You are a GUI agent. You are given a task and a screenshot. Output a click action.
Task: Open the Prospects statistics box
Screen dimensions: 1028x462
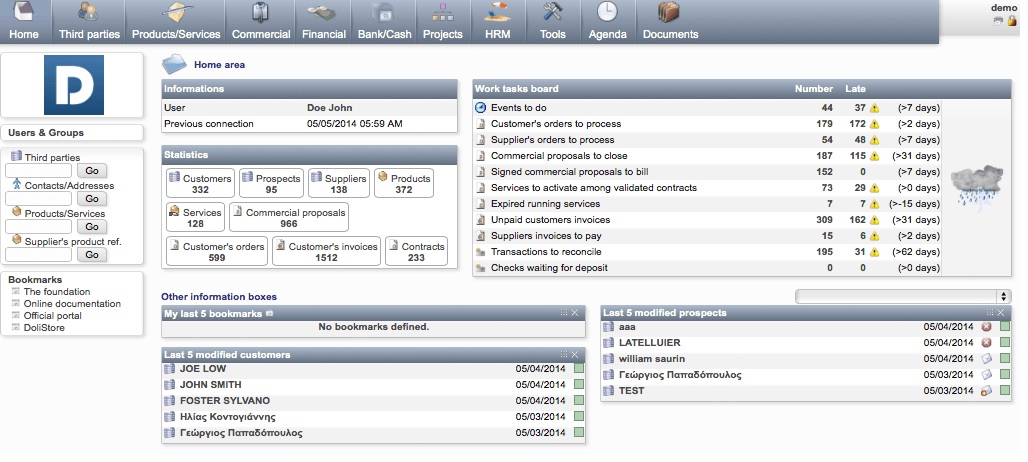point(271,183)
